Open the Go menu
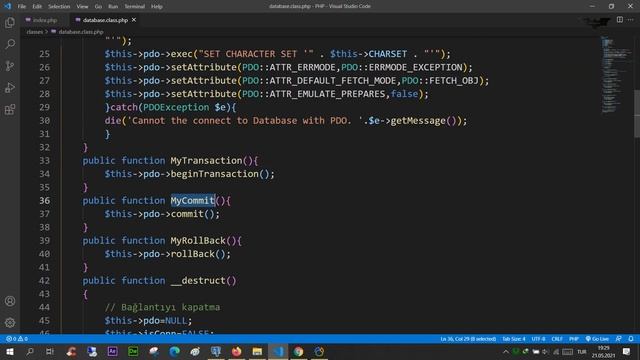 click(98, 7)
